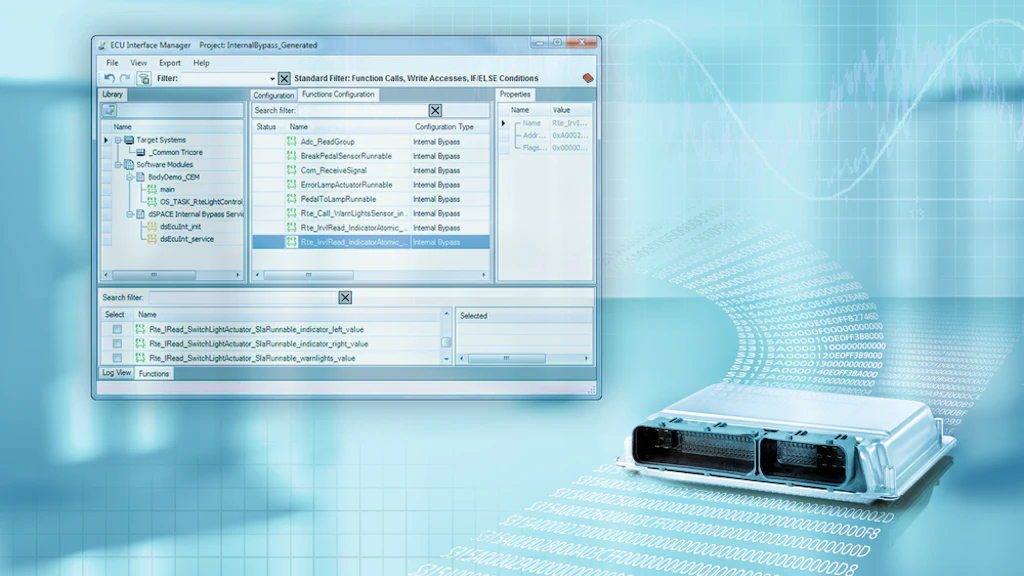Viewport: 1024px width, 576px height.
Task: Select the highlighted Rte_IrvIRead_IndicatorAtomic row
Action: click(x=371, y=242)
